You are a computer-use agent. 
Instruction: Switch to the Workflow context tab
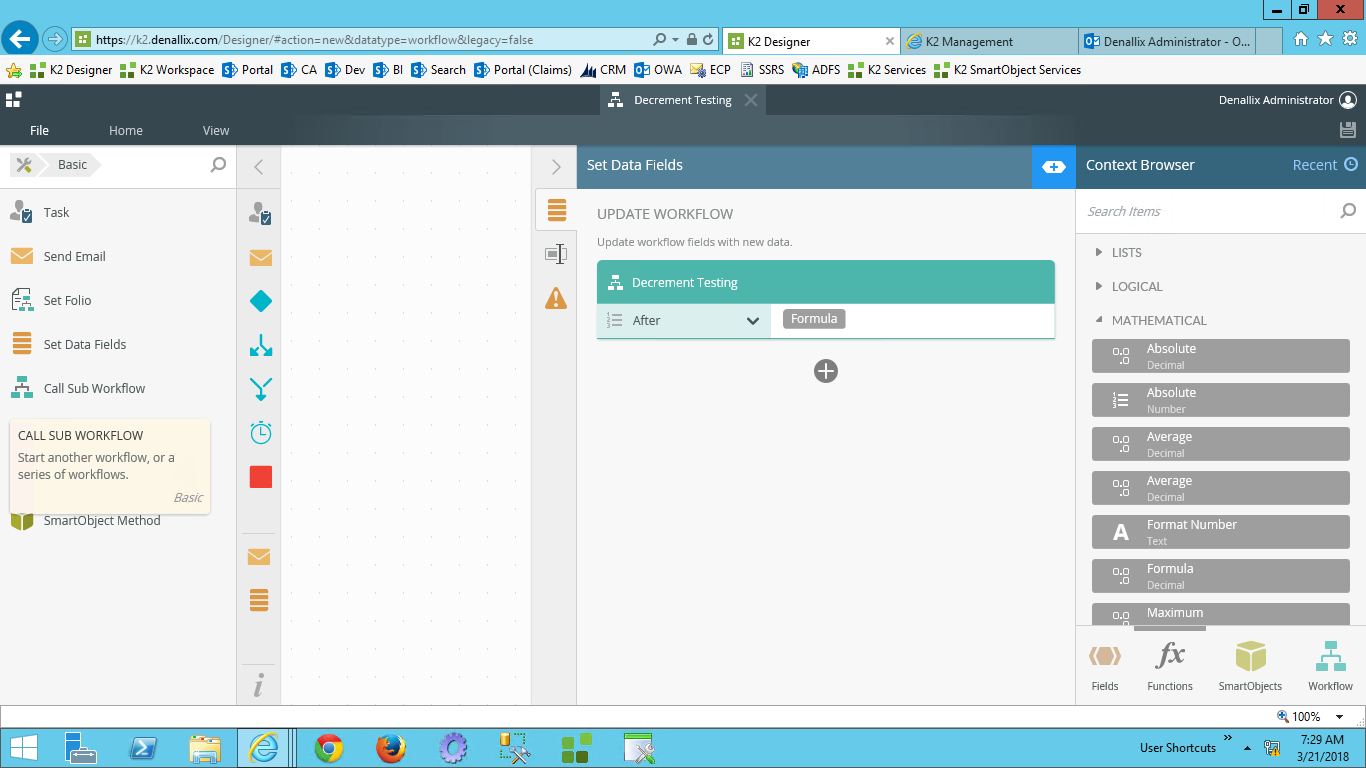point(1330,667)
